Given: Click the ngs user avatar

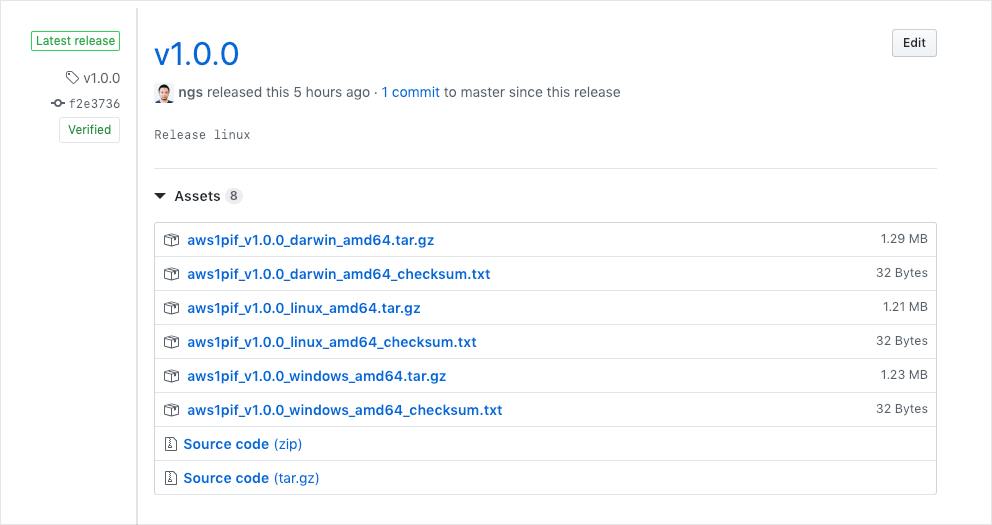Looking at the screenshot, I should (164, 93).
